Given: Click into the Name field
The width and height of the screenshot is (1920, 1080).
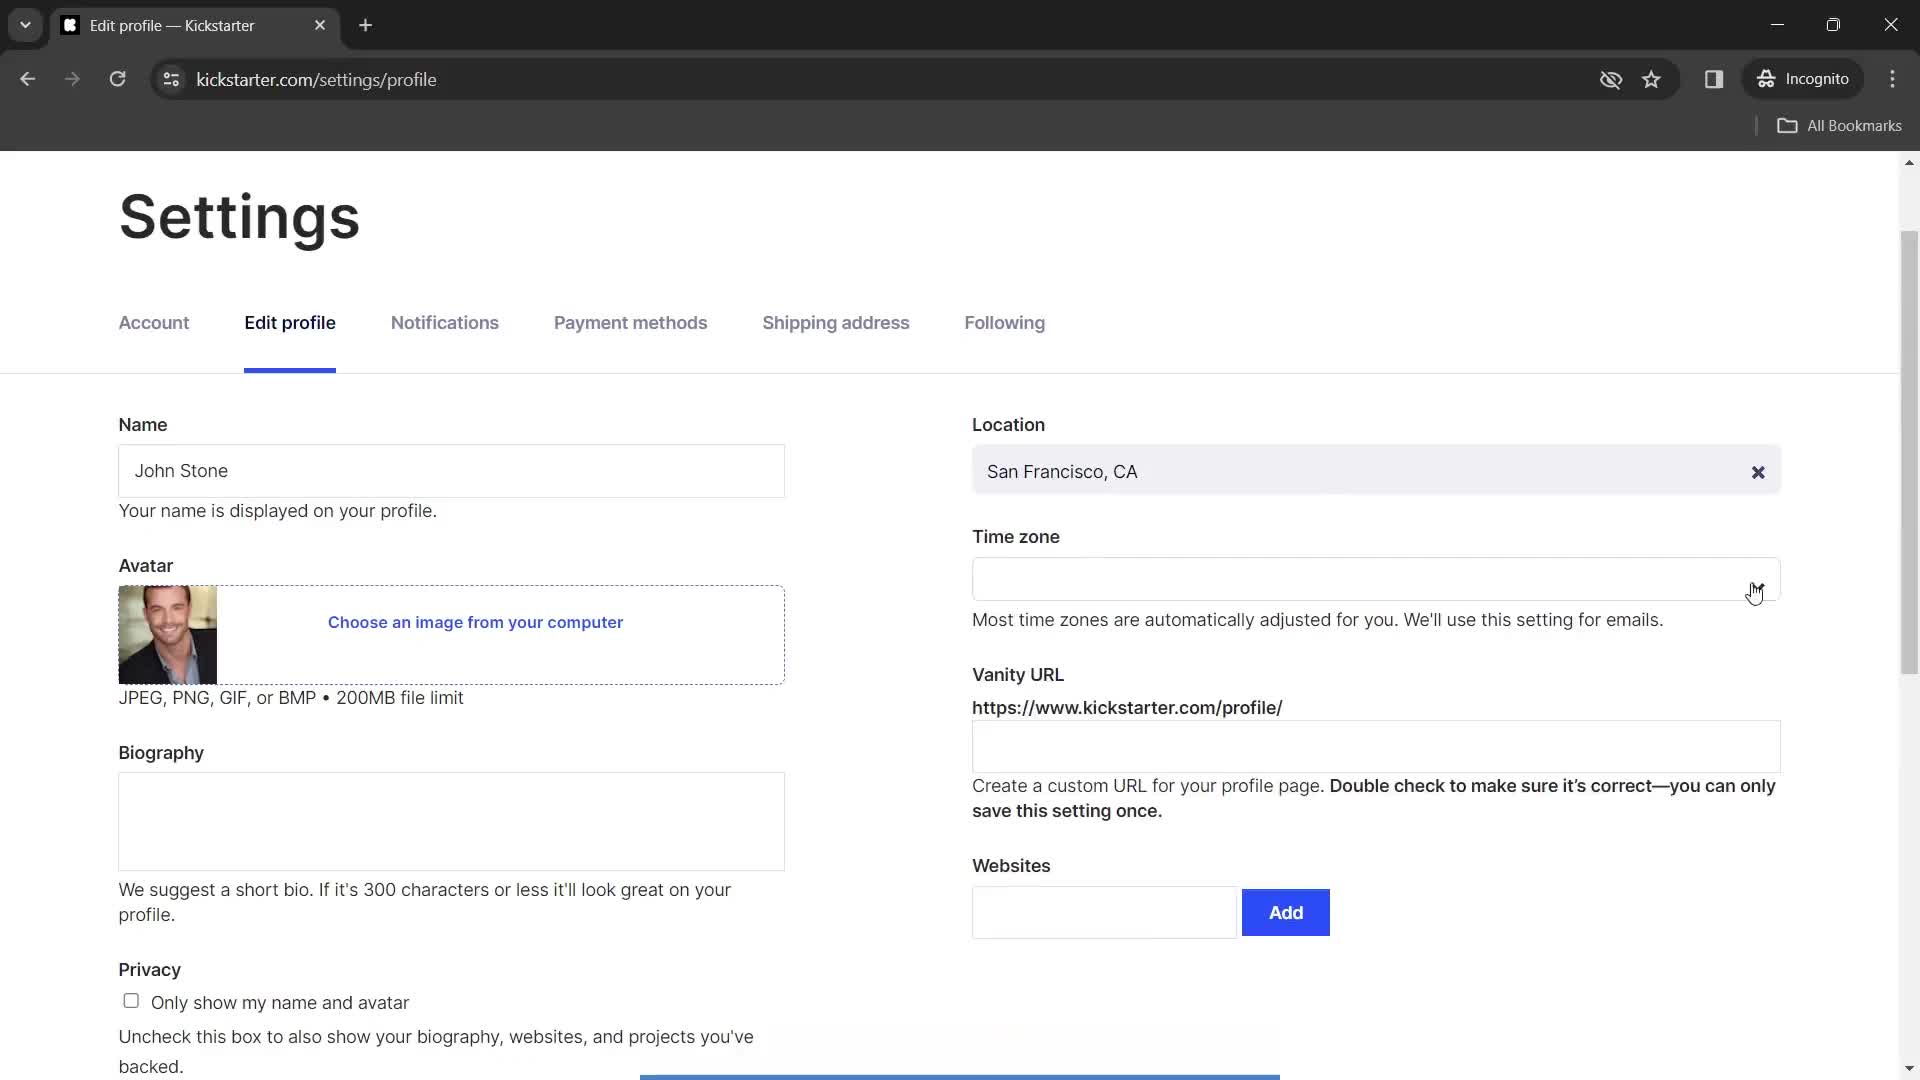Looking at the screenshot, I should [x=451, y=471].
